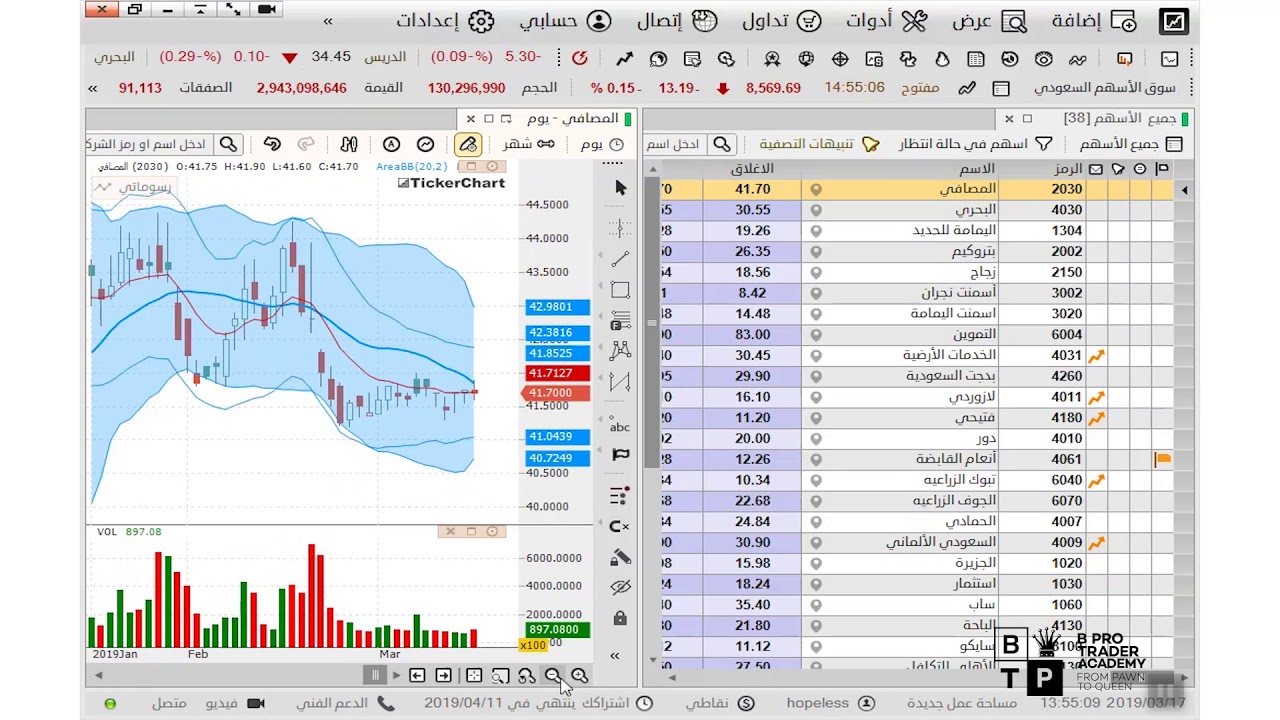
Task: Click the chart shift right arrow button
Action: [x=443, y=676]
